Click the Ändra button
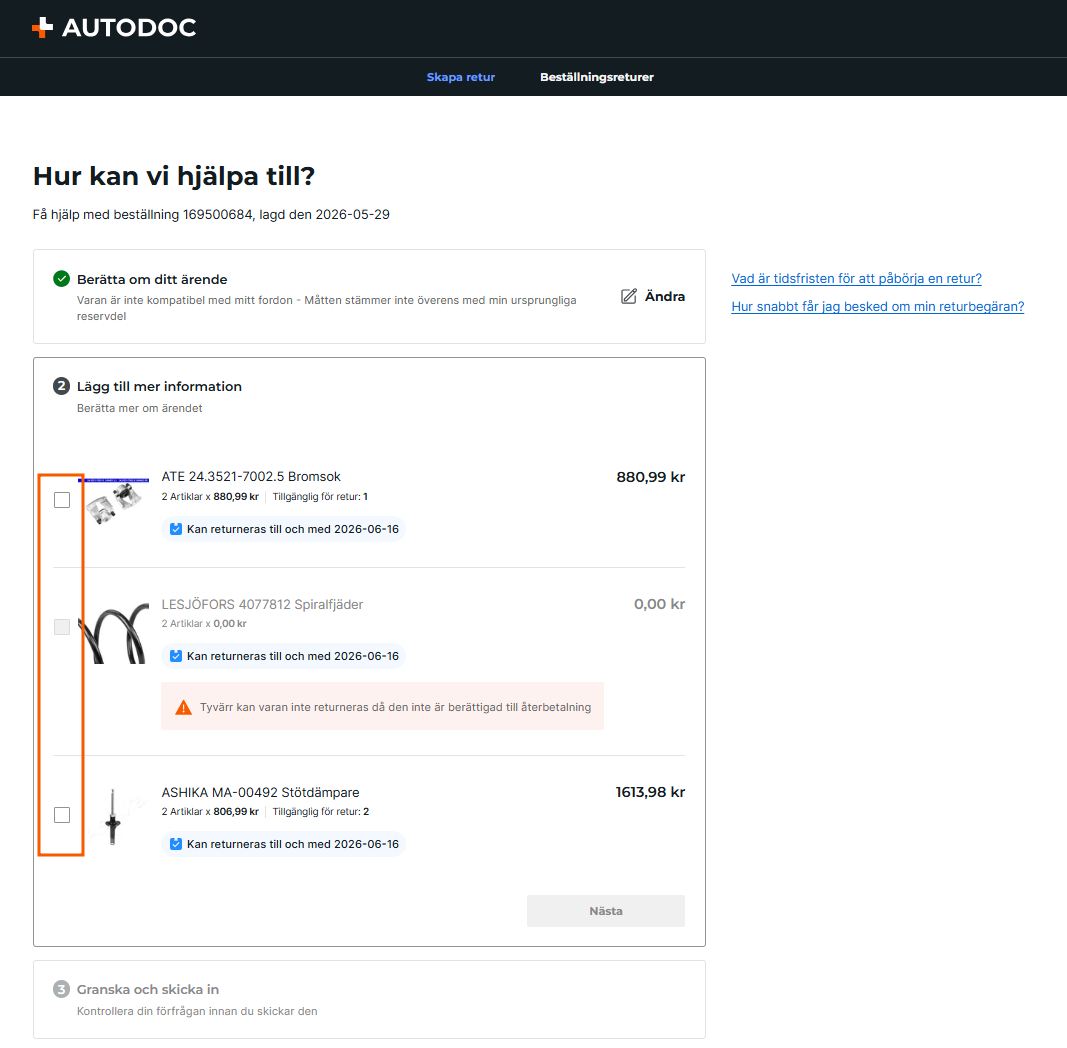This screenshot has width=1067, height=1048. point(653,296)
